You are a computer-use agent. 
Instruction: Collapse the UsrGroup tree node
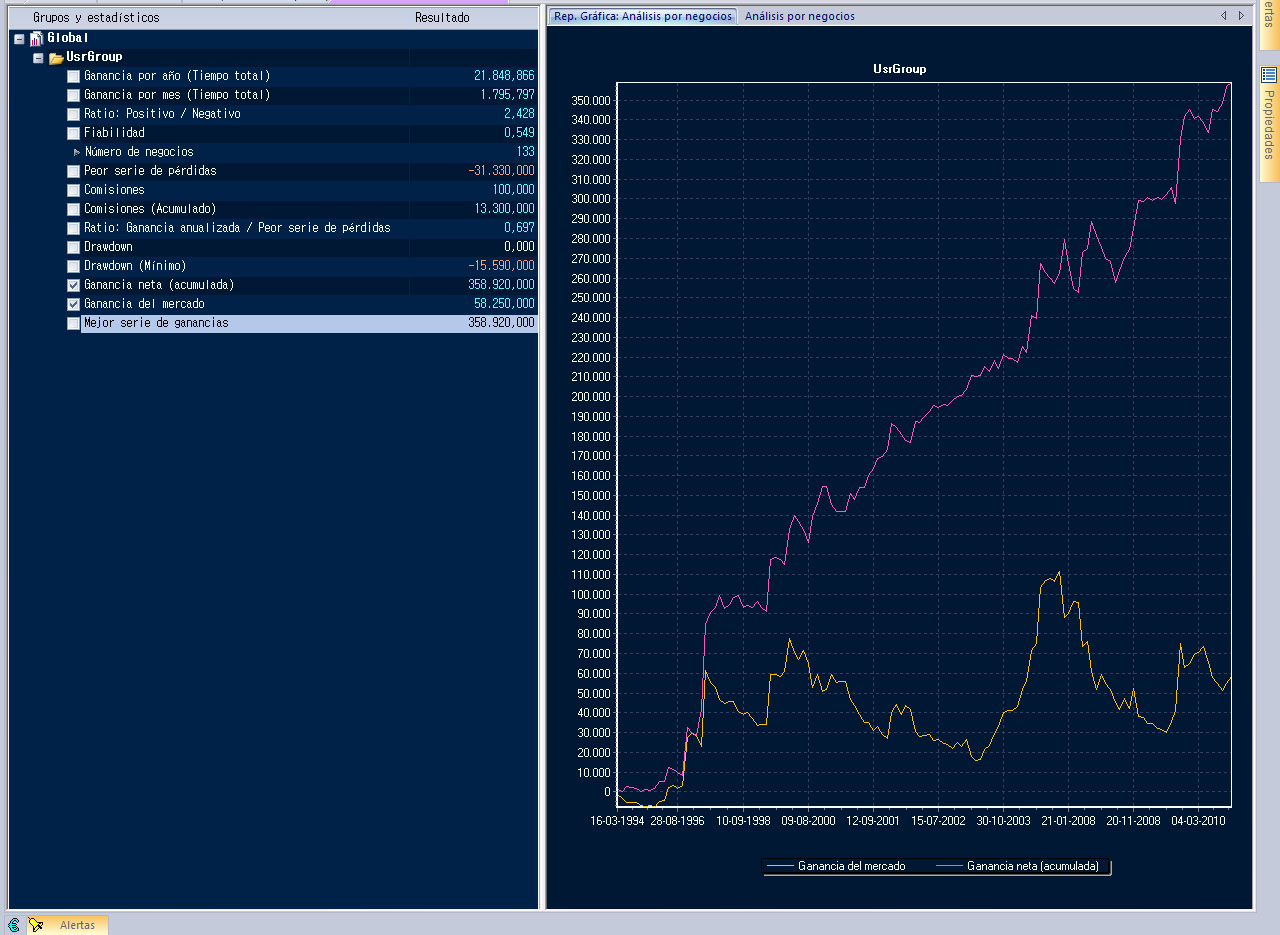tap(38, 58)
